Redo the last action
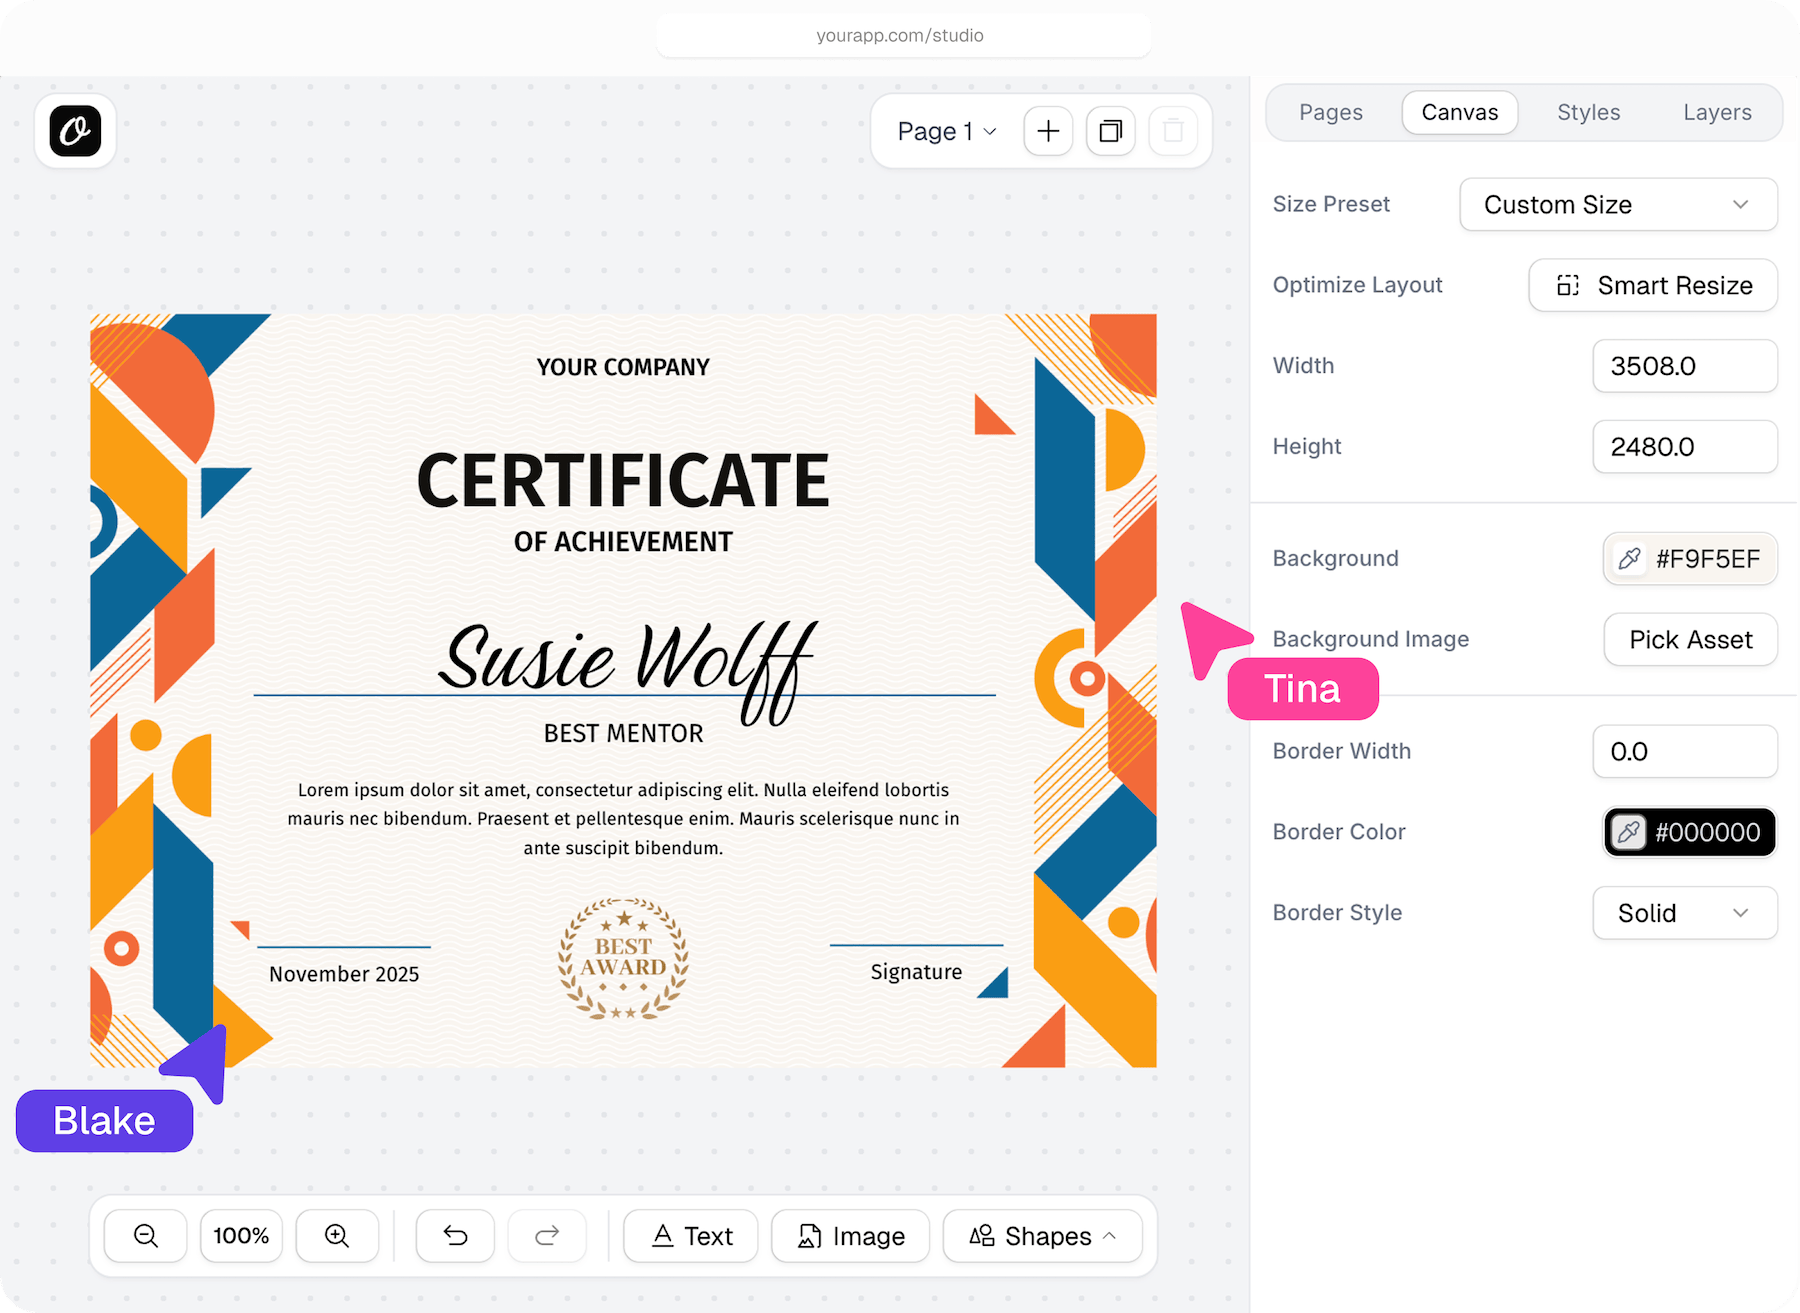This screenshot has height=1313, width=1800. tap(547, 1236)
